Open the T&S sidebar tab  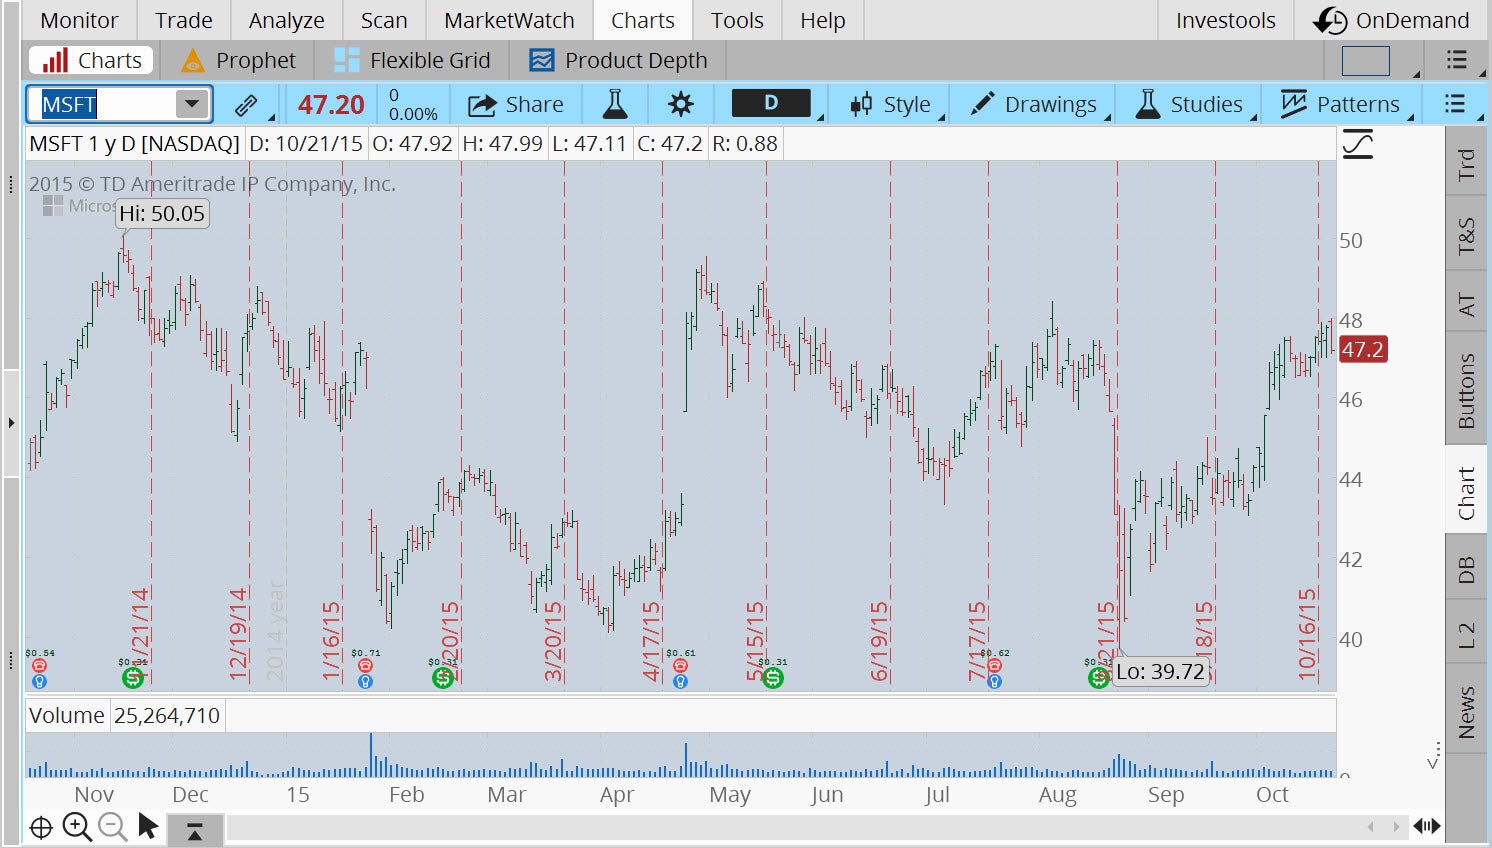click(1466, 235)
